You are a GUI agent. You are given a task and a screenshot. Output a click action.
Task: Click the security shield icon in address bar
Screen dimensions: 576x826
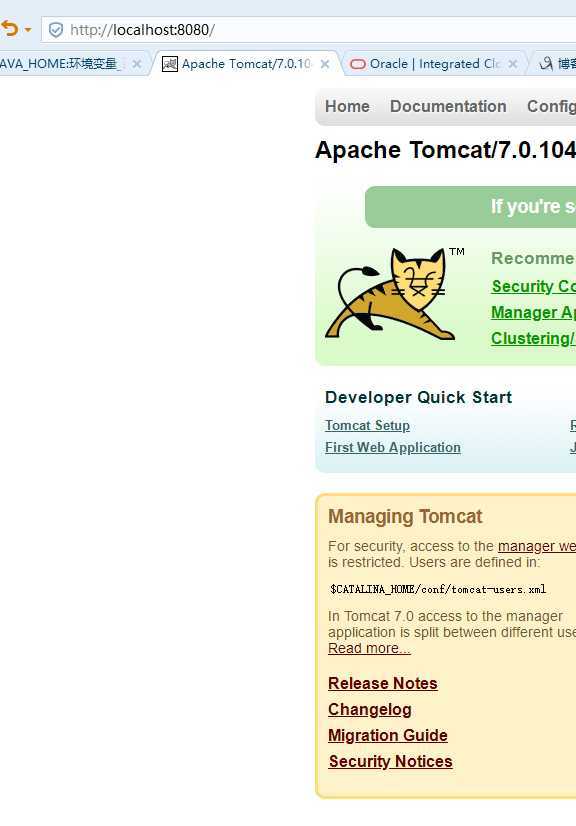coord(55,30)
